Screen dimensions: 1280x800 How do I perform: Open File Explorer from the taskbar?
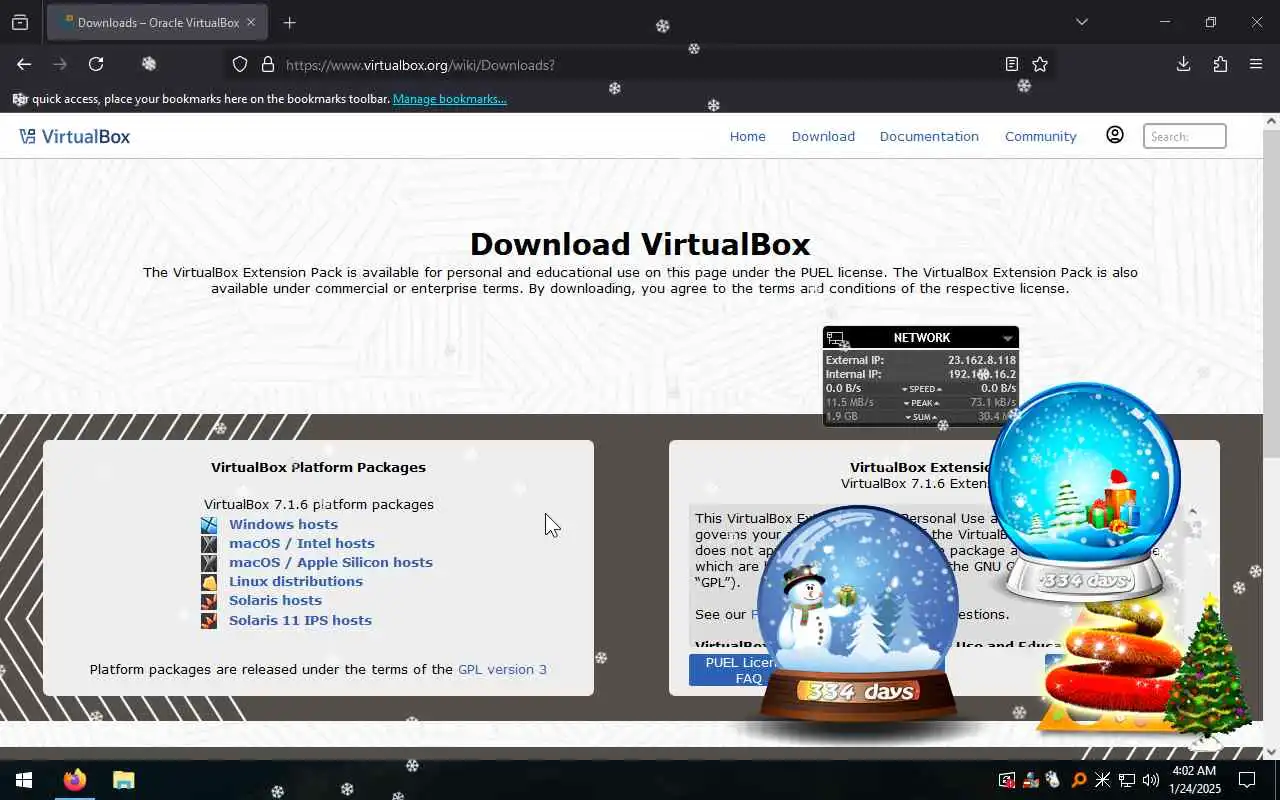tap(123, 780)
